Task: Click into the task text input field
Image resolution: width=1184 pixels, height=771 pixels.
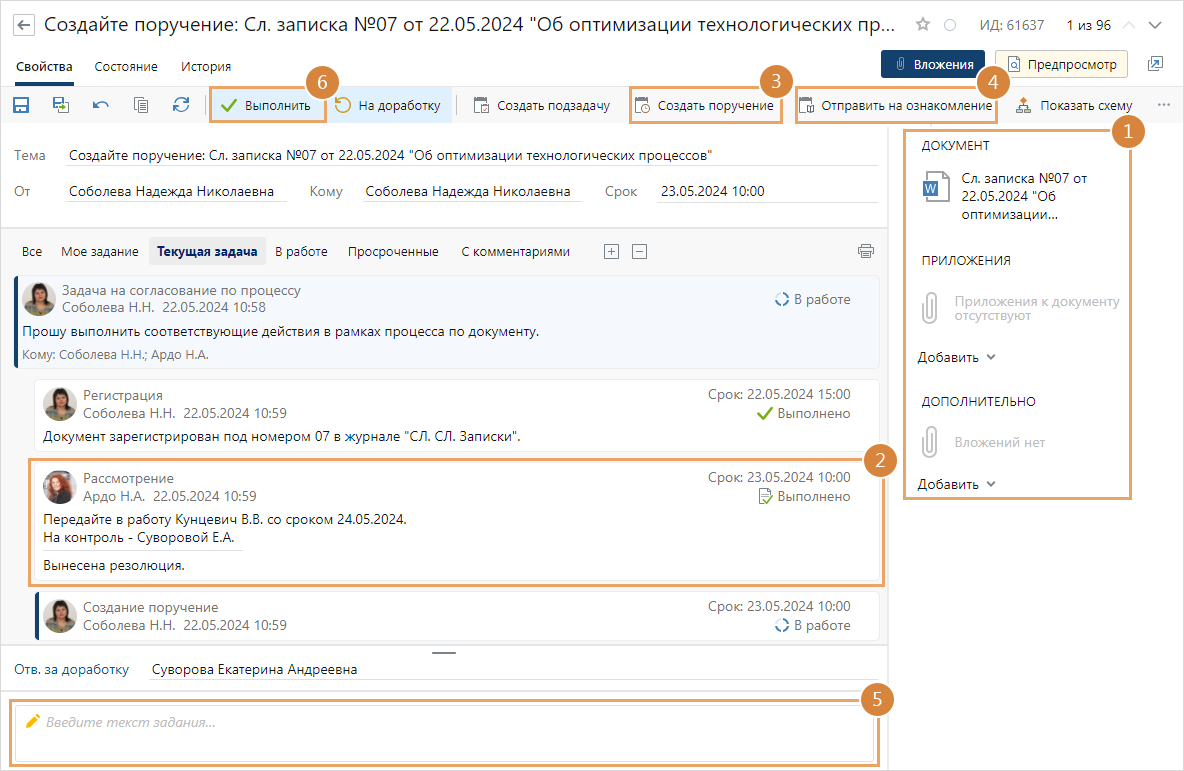Action: click(445, 734)
